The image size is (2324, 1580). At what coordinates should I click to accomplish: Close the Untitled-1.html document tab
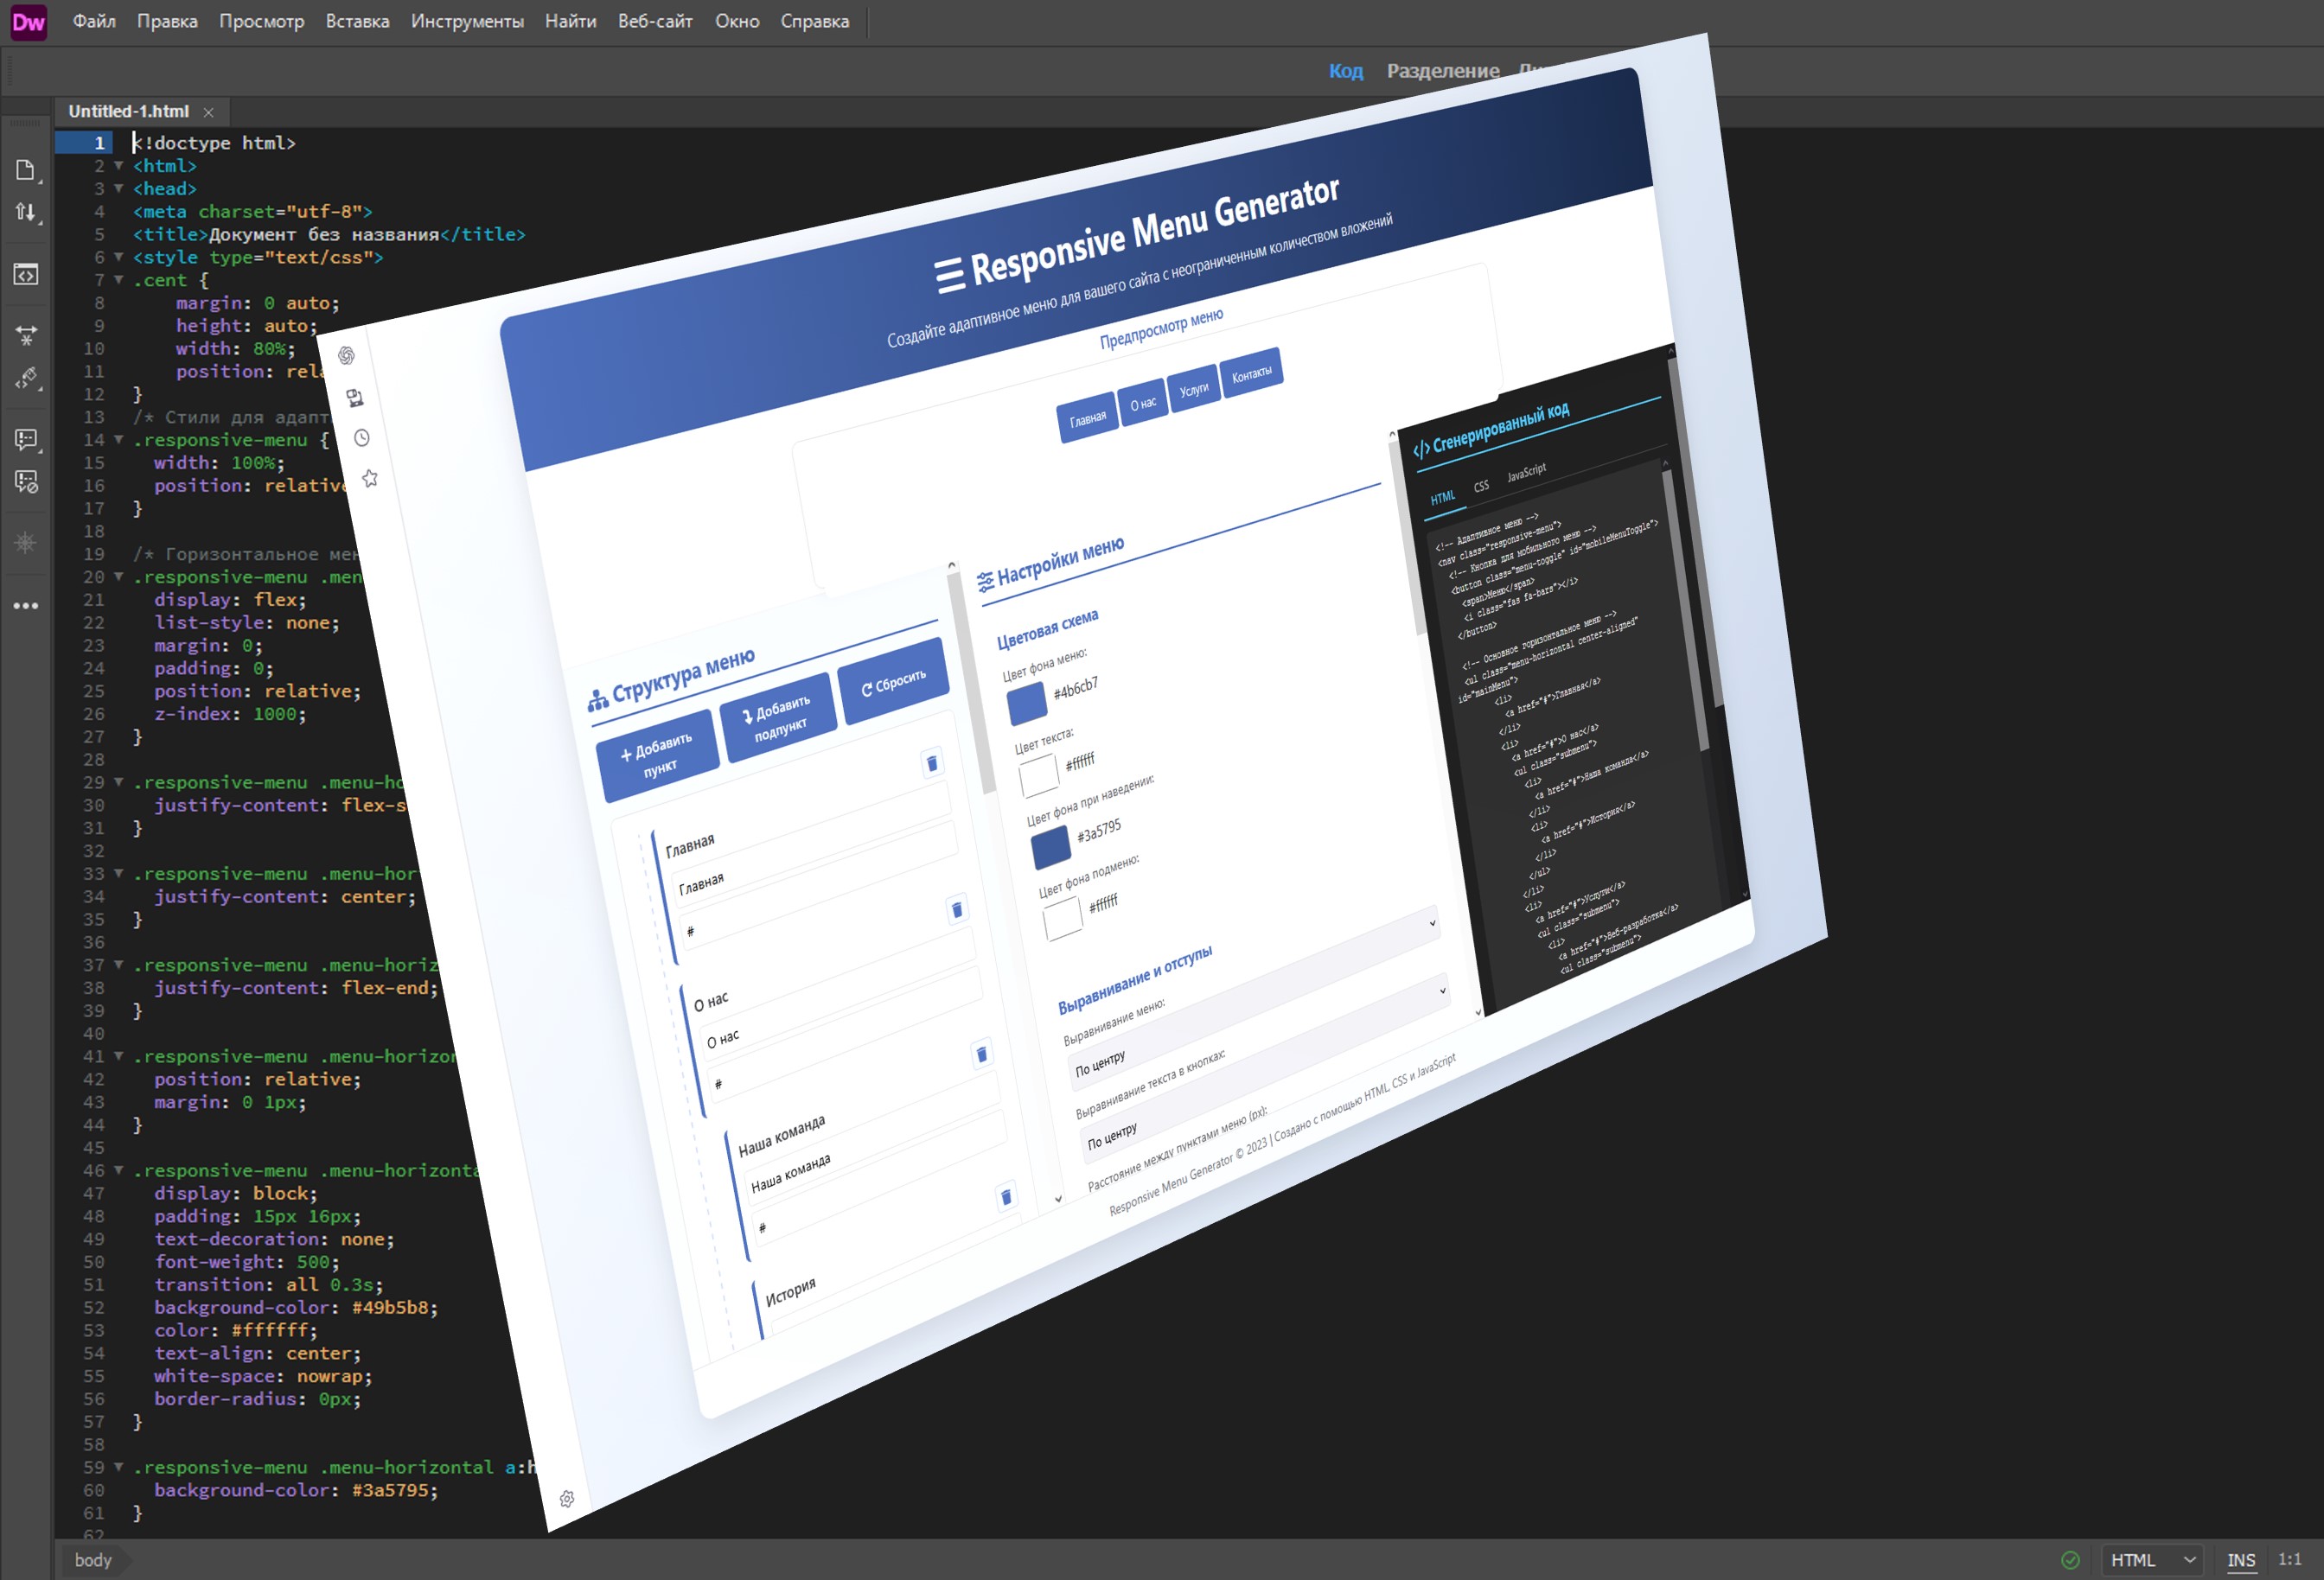(208, 112)
